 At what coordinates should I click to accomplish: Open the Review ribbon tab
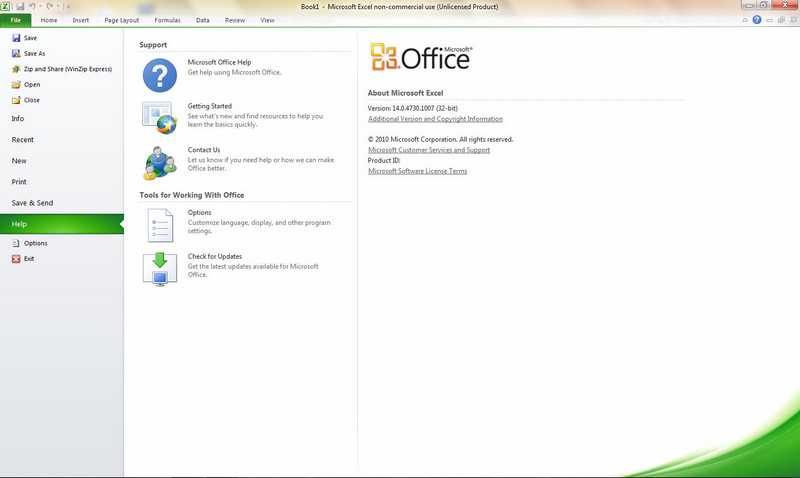[235, 20]
